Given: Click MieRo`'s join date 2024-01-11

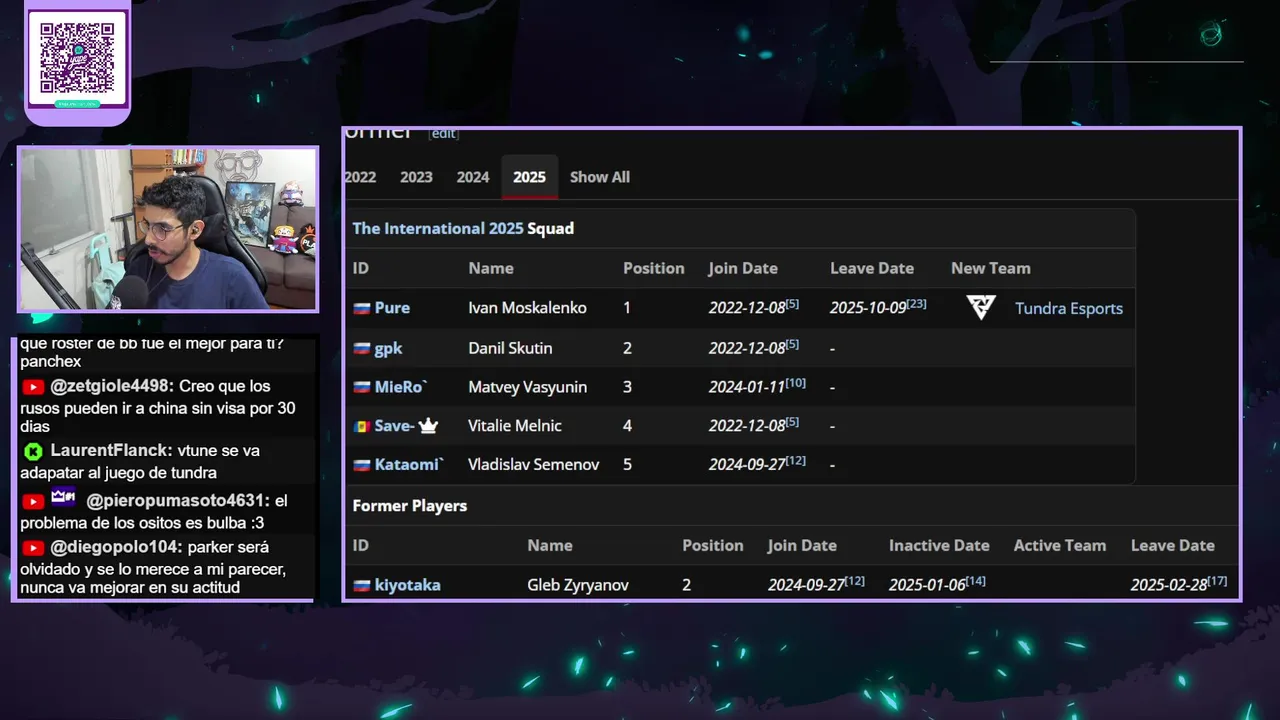Looking at the screenshot, I should [x=747, y=388].
